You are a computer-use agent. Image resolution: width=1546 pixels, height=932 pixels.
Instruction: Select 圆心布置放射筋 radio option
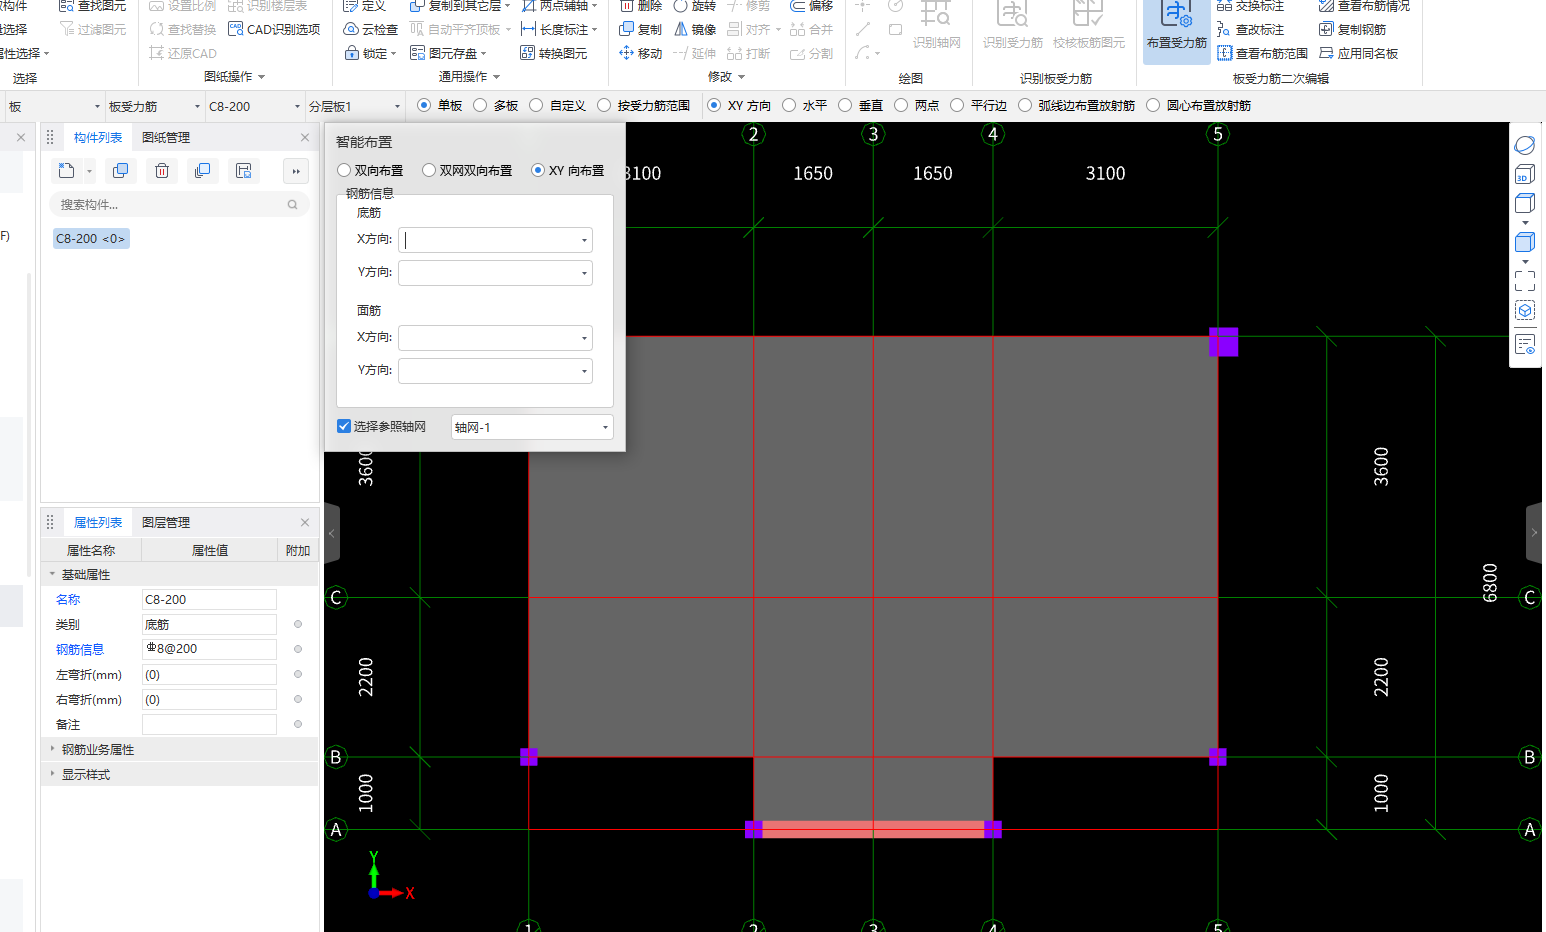pyautogui.click(x=1199, y=105)
